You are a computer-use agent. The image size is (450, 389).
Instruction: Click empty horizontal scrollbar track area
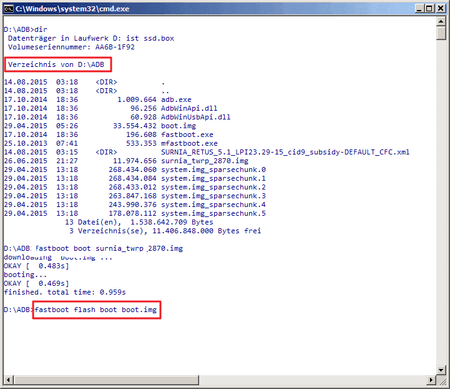click(x=313, y=380)
